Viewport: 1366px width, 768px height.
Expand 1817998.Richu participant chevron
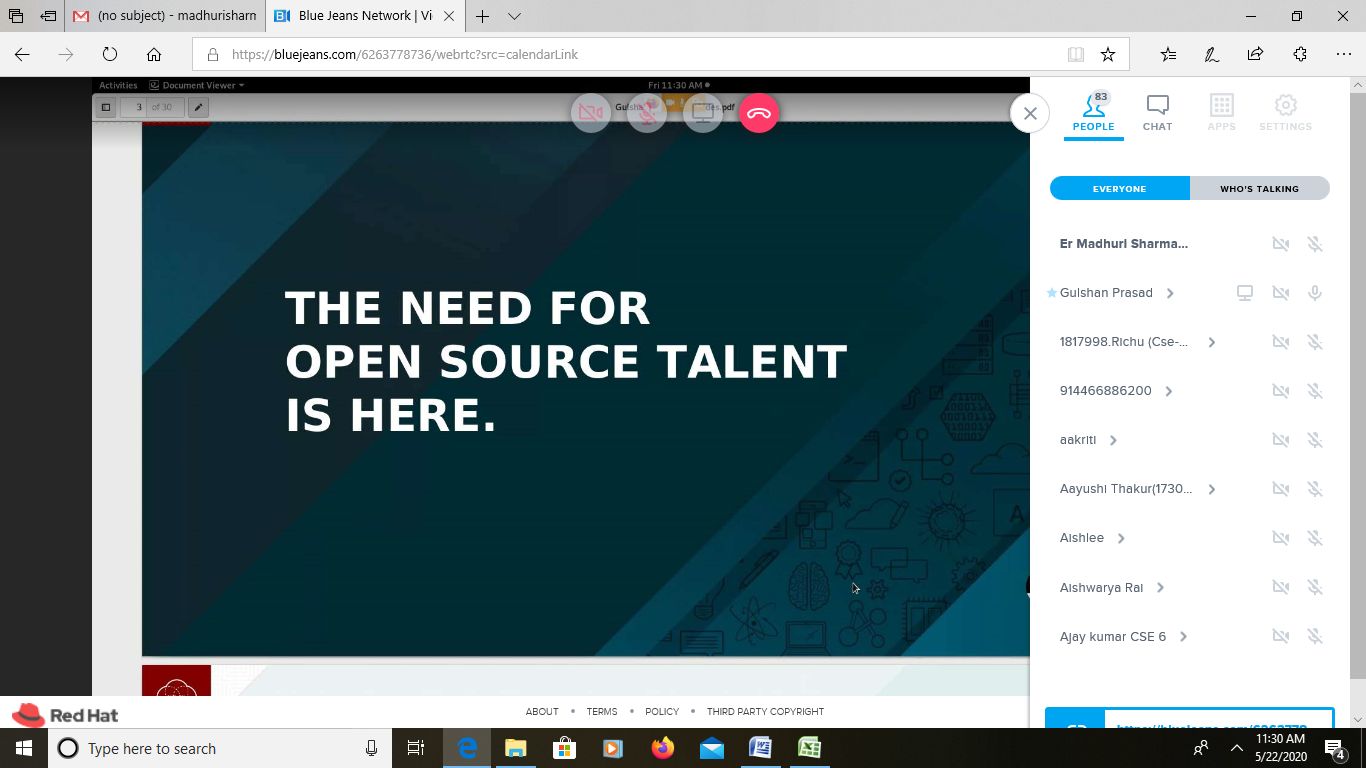1211,342
